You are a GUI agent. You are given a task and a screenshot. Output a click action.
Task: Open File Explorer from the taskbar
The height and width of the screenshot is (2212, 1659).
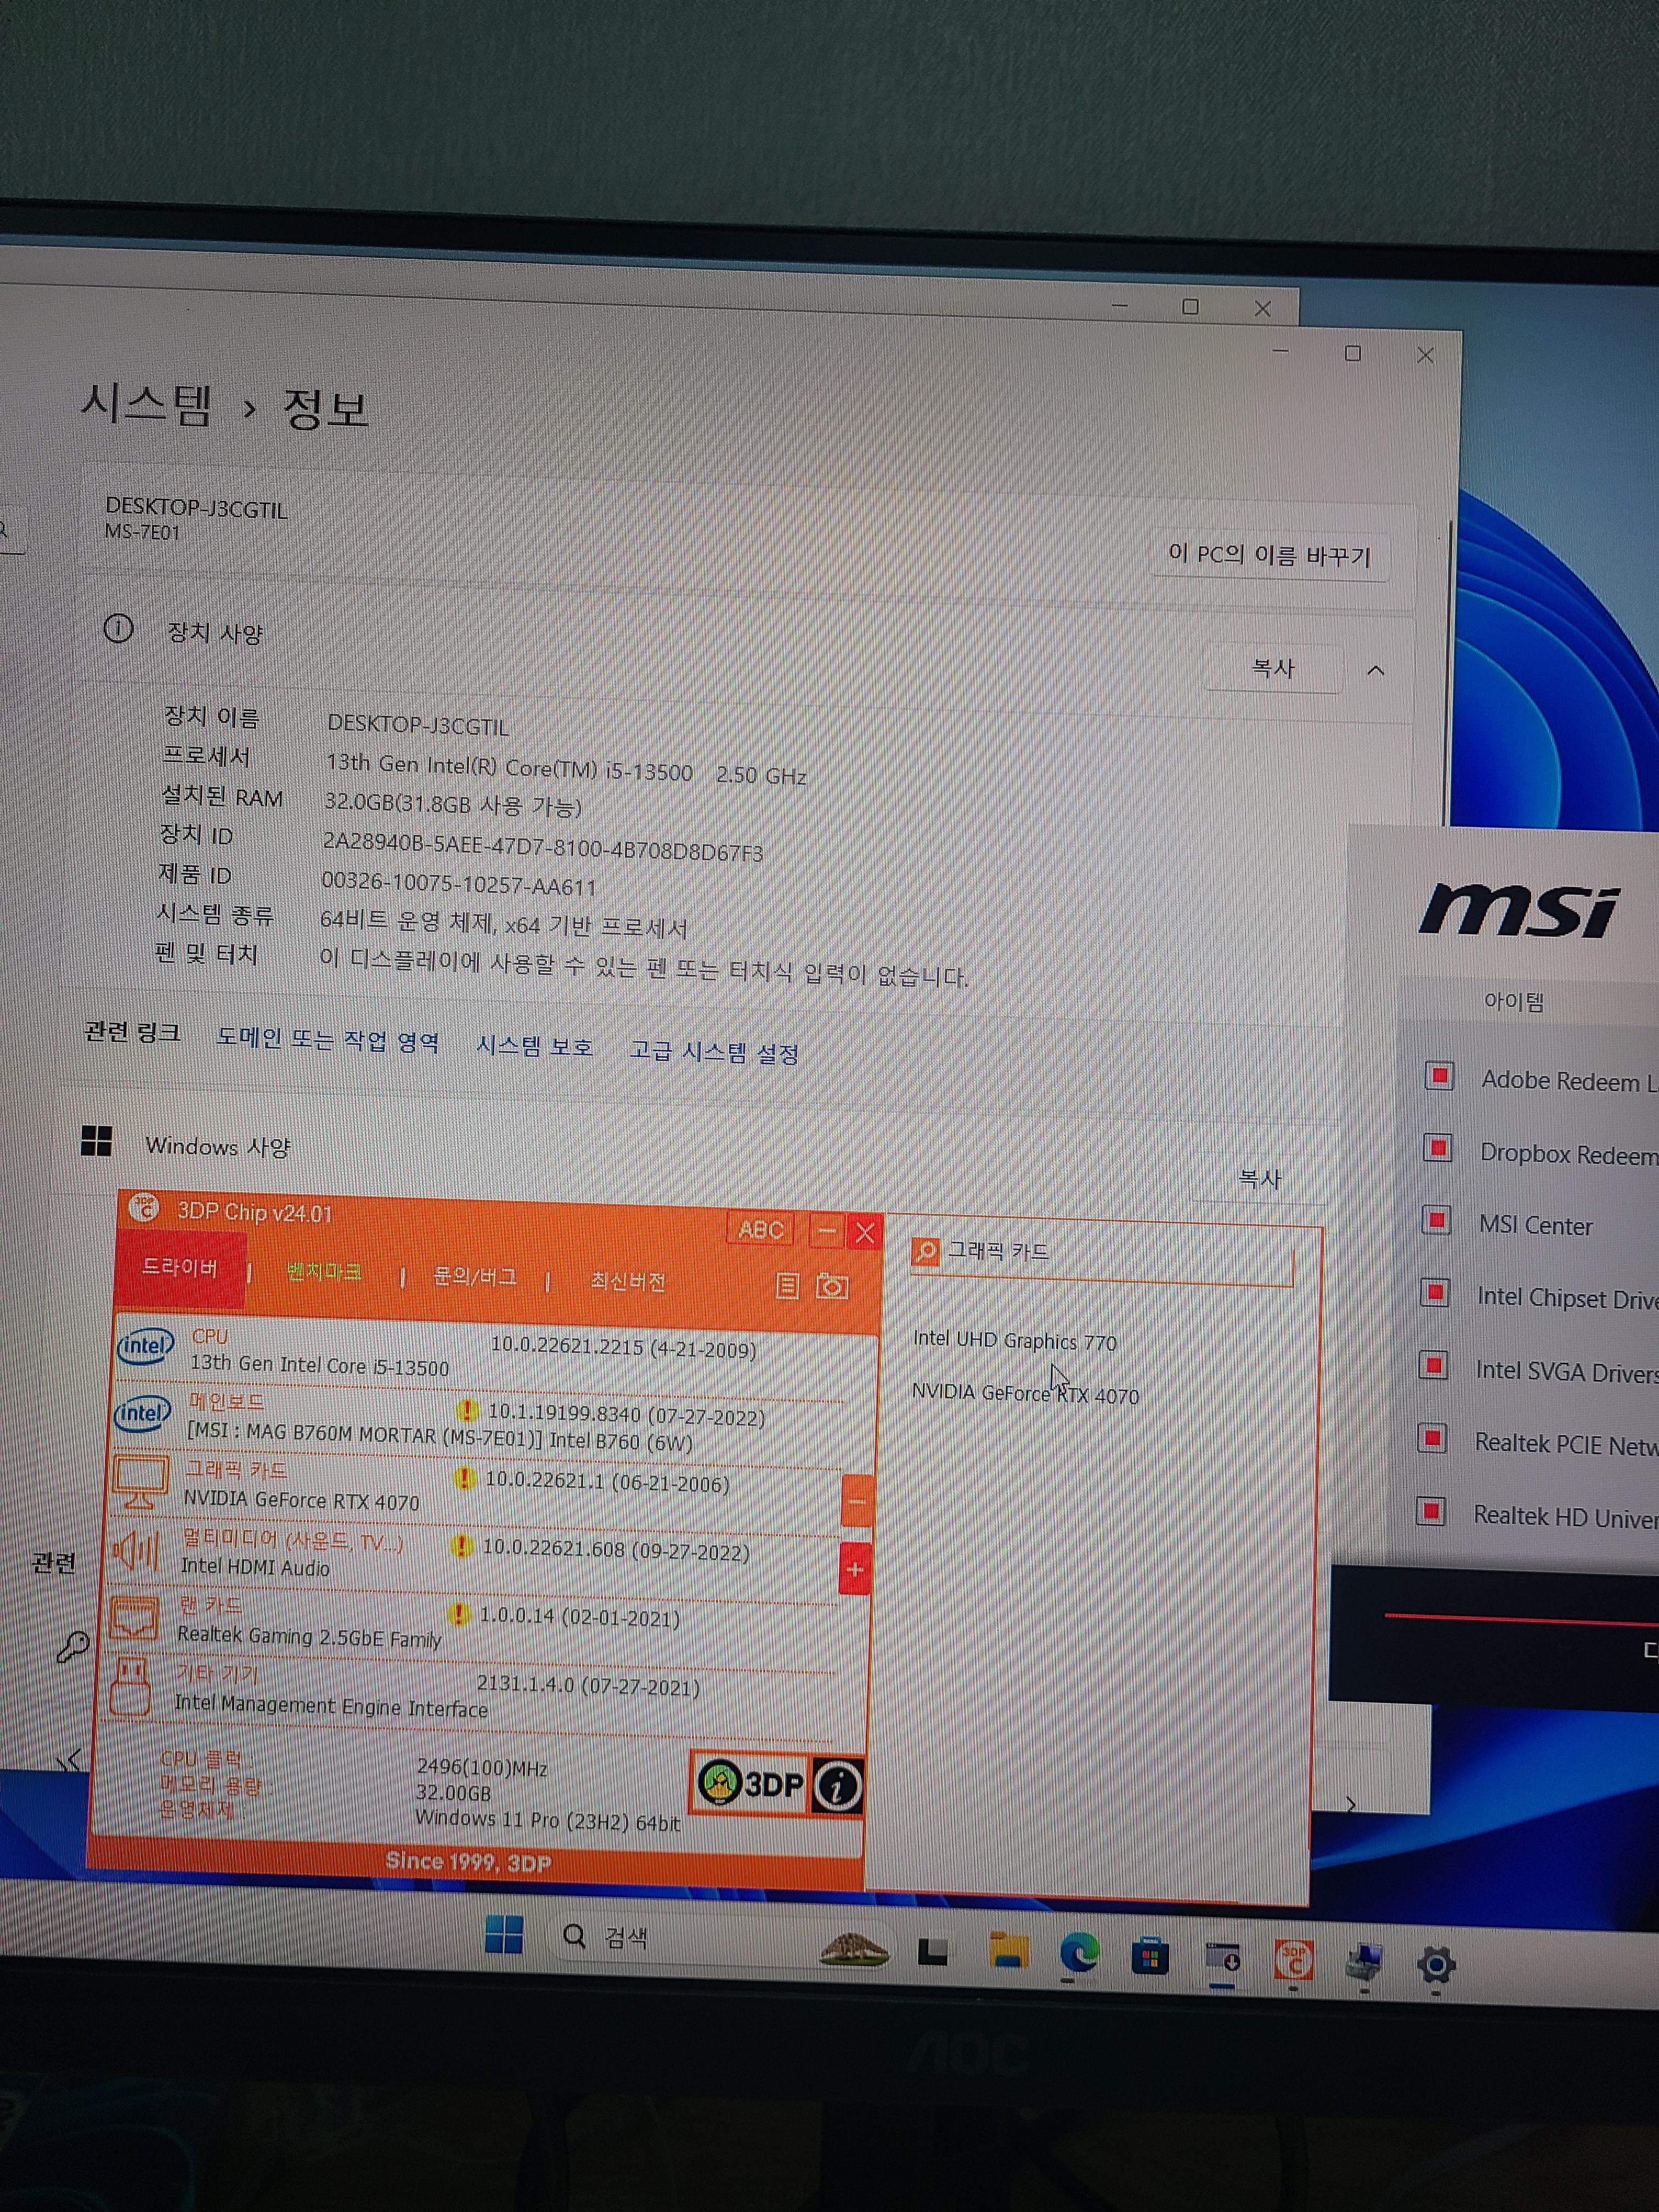pyautogui.click(x=1008, y=1950)
